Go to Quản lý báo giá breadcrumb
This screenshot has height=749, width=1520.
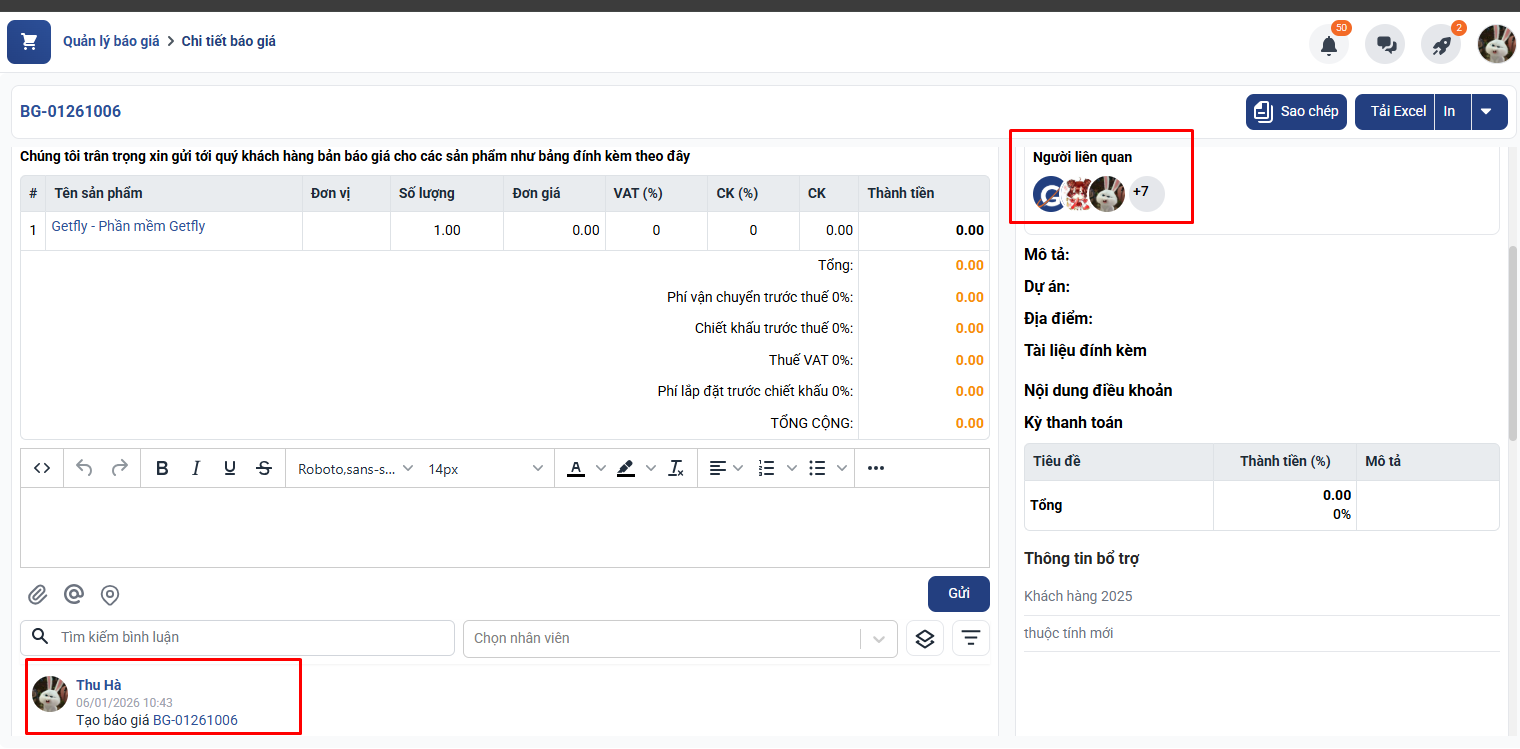point(111,42)
